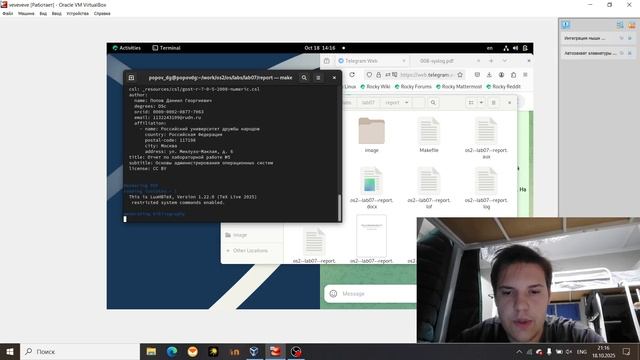
Task: Click the browser sidebar toggle icon
Action: click(x=327, y=61)
